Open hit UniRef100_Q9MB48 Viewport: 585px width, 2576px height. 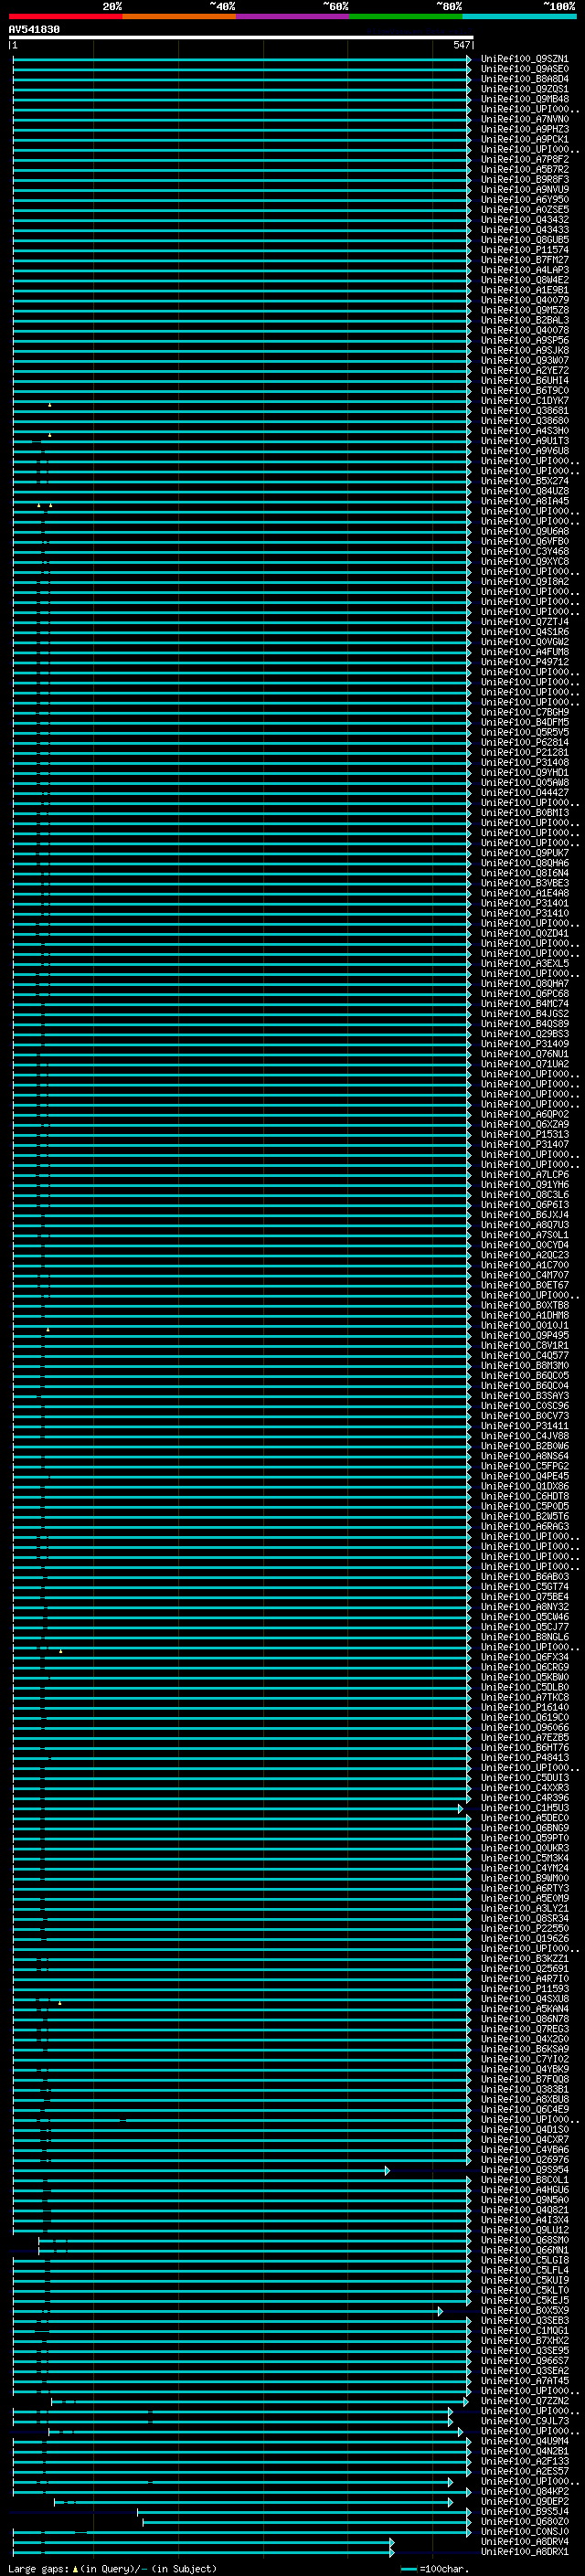point(524,99)
